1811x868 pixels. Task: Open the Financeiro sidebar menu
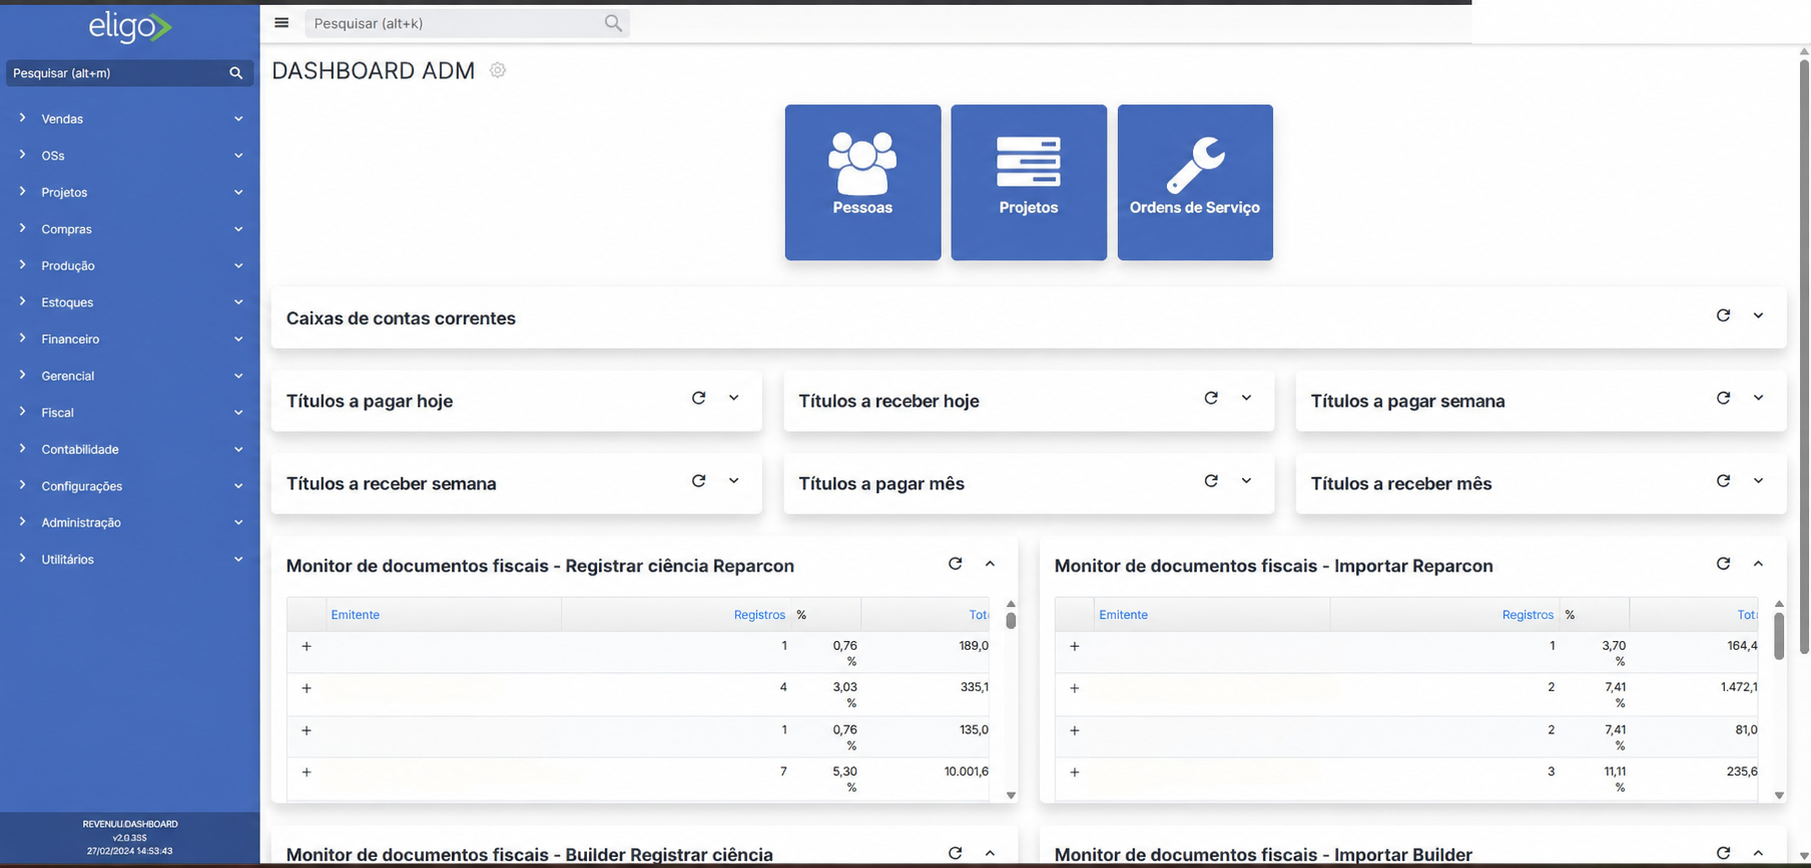point(130,339)
